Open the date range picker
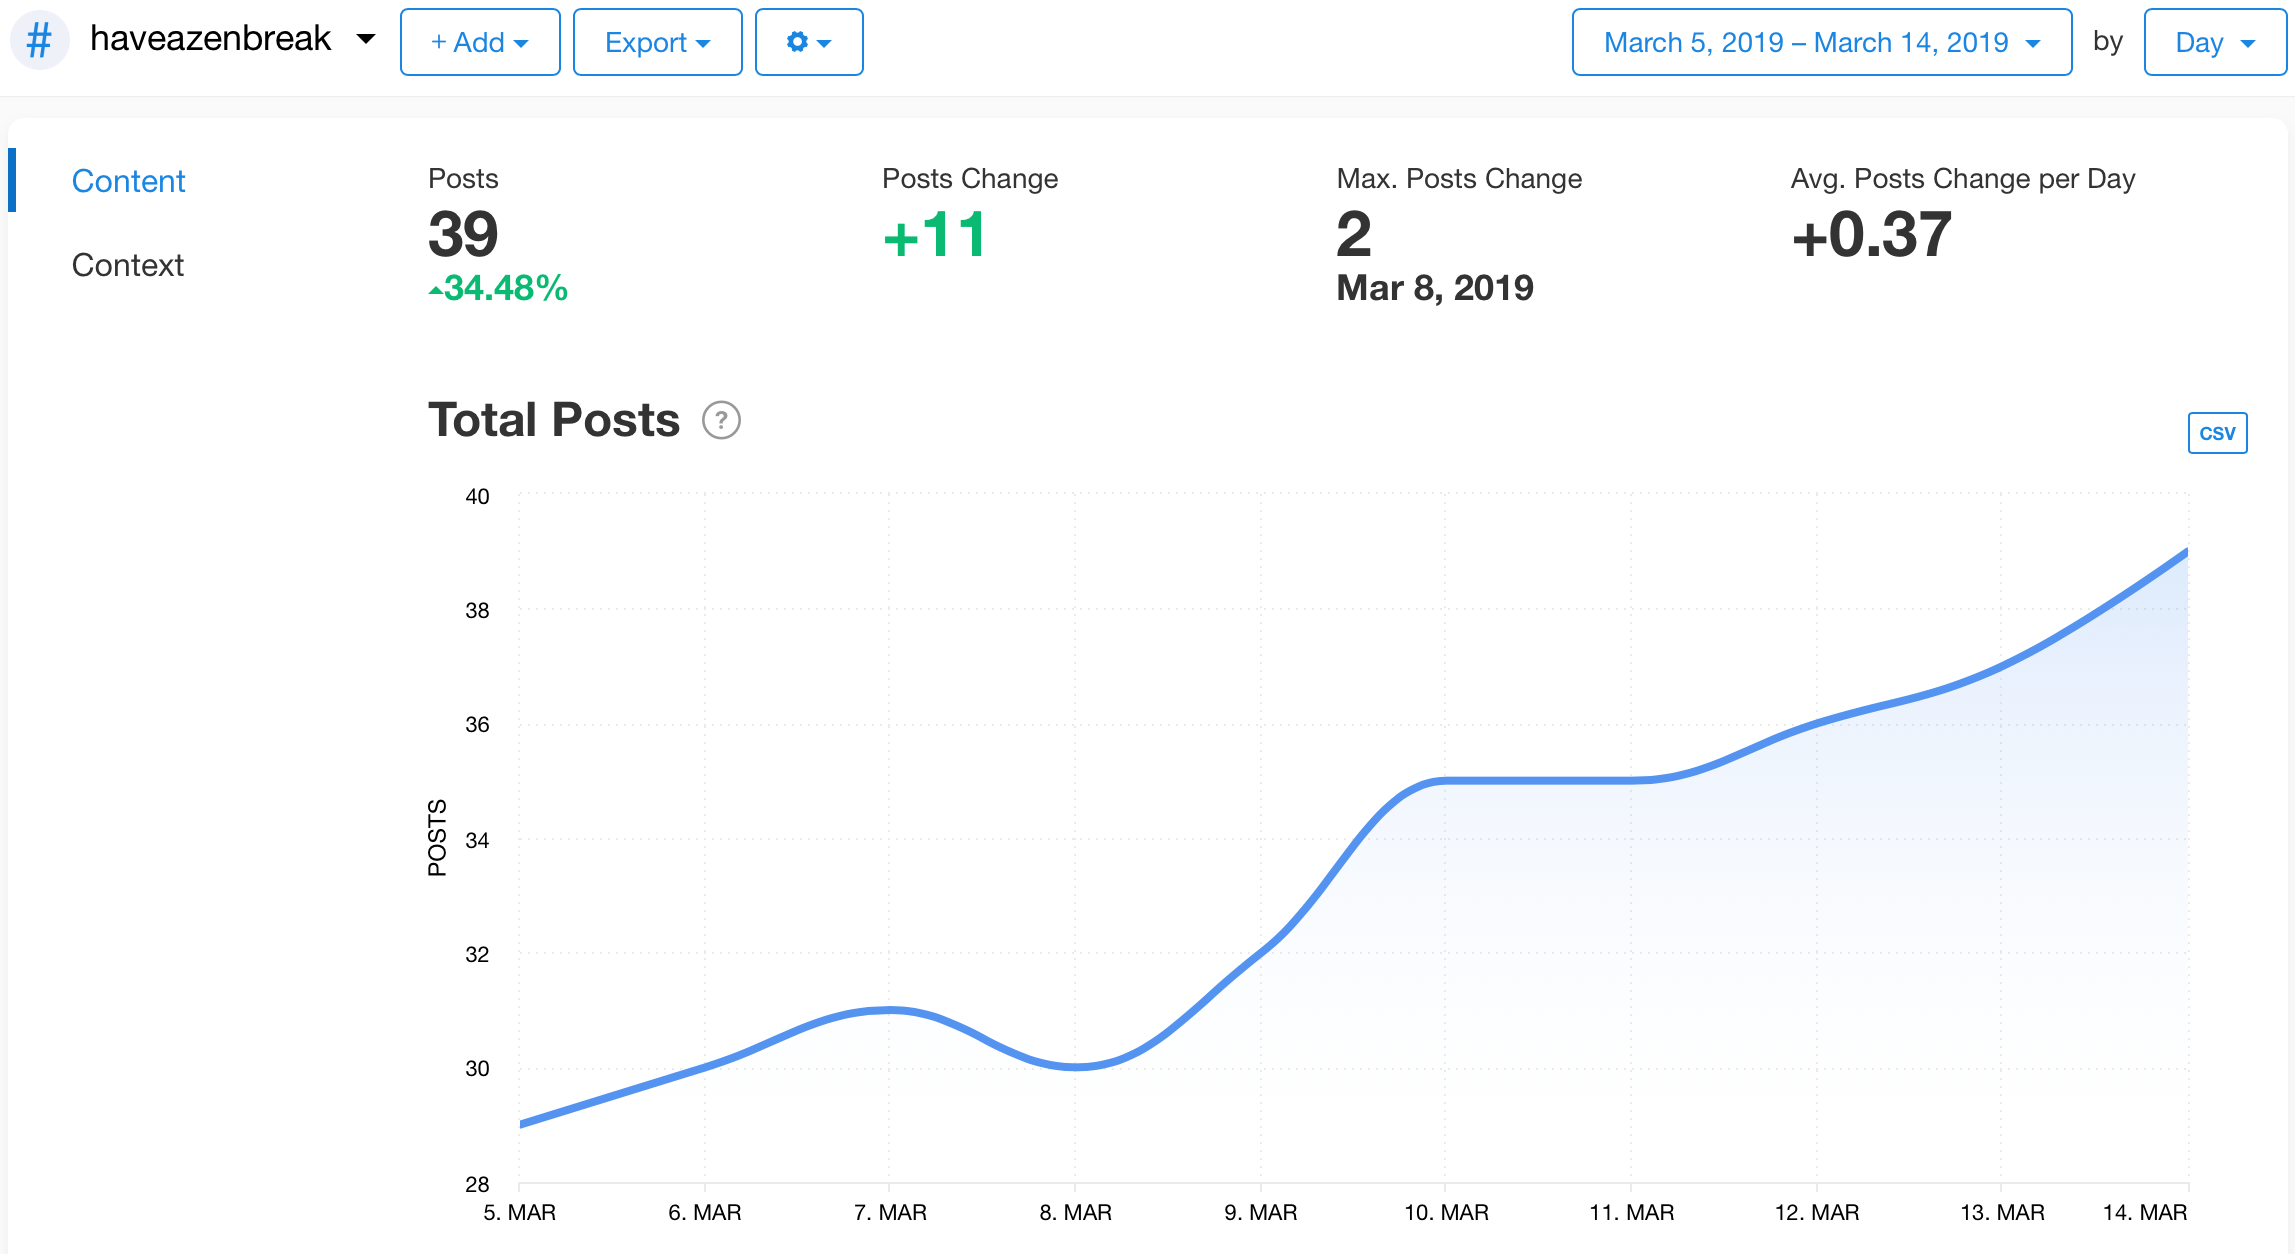The height and width of the screenshot is (1254, 2295). [1821, 42]
